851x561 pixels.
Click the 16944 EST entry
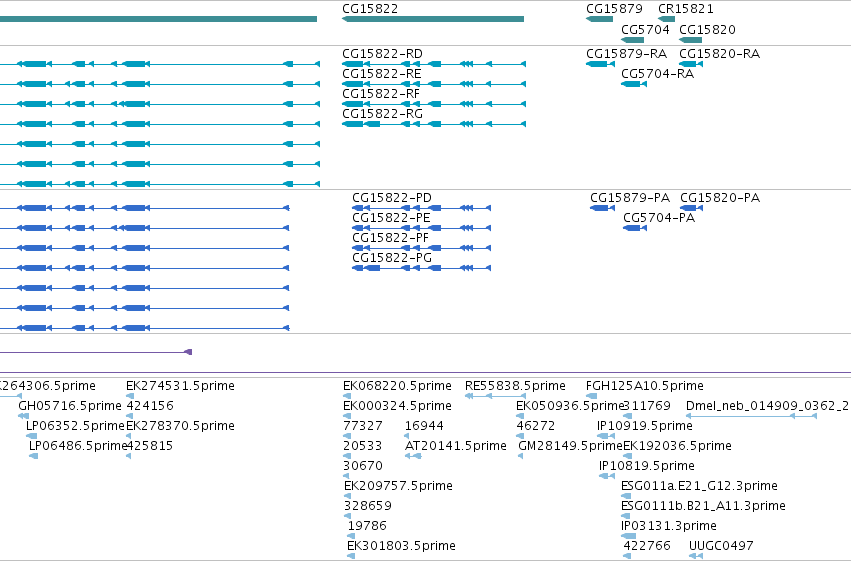tap(424, 426)
